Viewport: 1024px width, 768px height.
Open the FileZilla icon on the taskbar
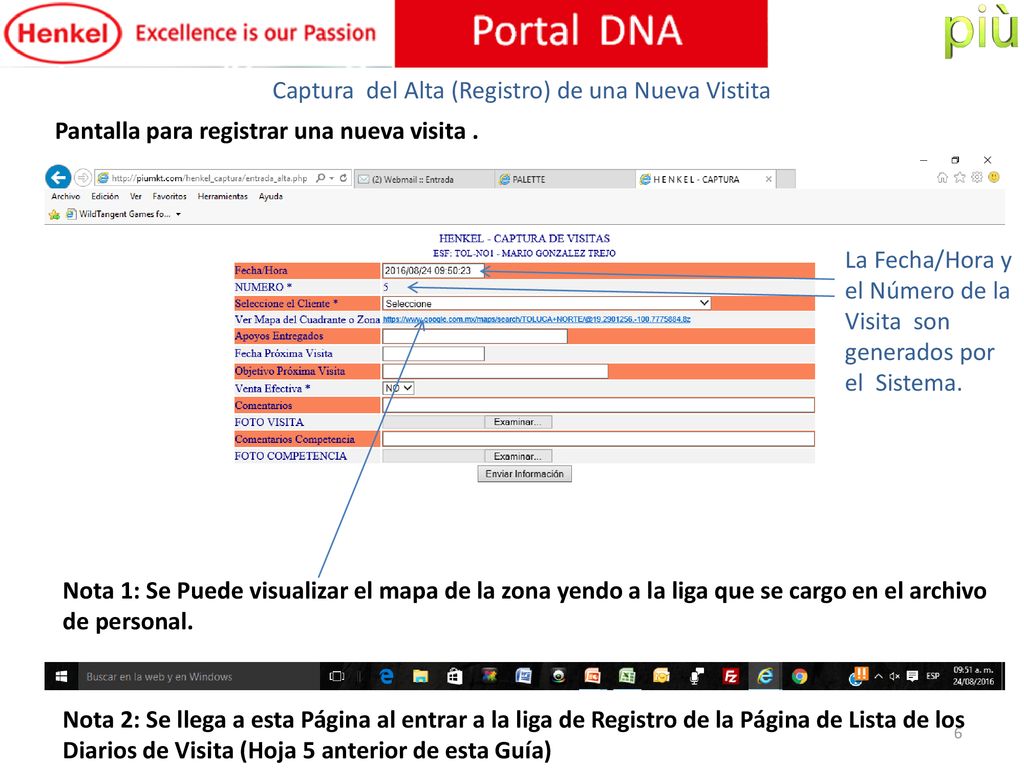(730, 677)
